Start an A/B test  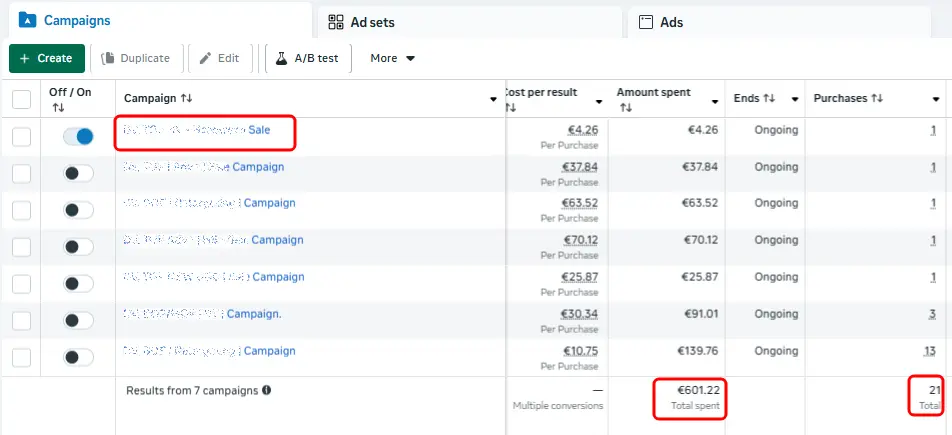coord(308,58)
